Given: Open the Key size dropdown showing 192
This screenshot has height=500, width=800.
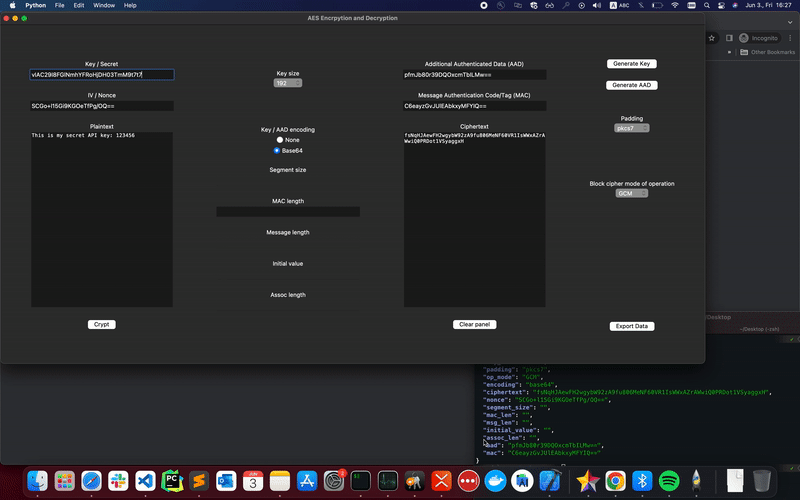Looking at the screenshot, I should [x=288, y=83].
